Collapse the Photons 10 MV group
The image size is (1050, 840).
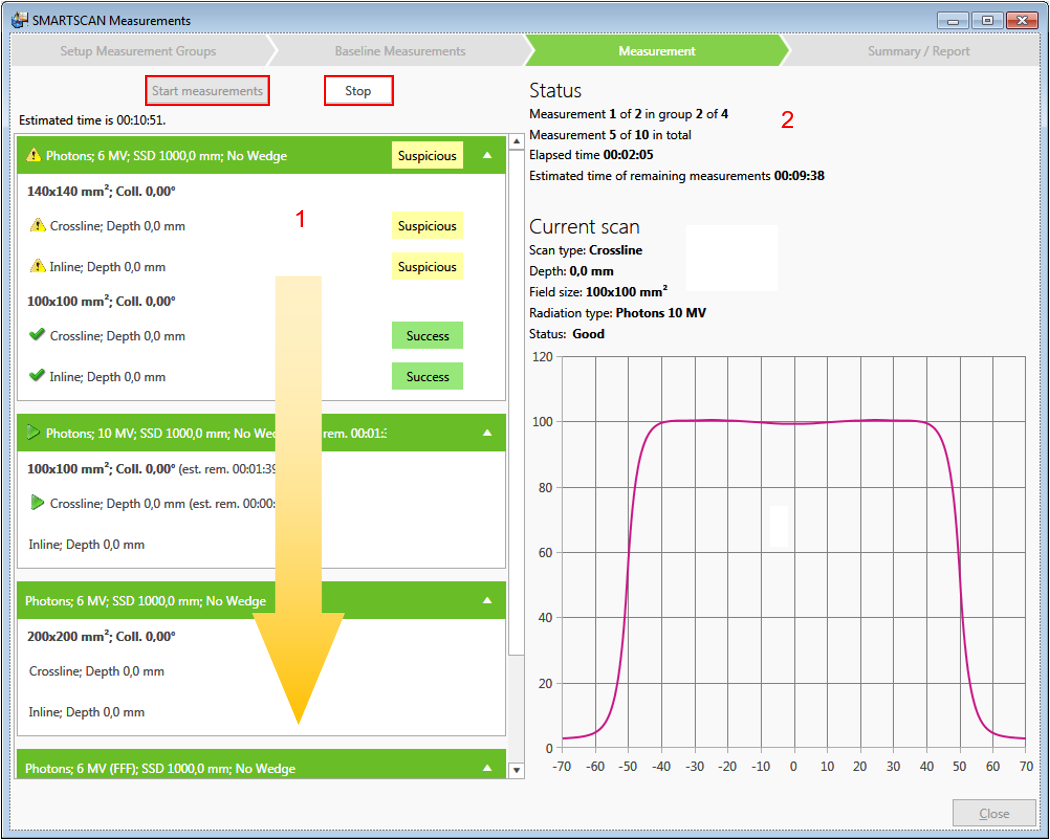tap(486, 433)
